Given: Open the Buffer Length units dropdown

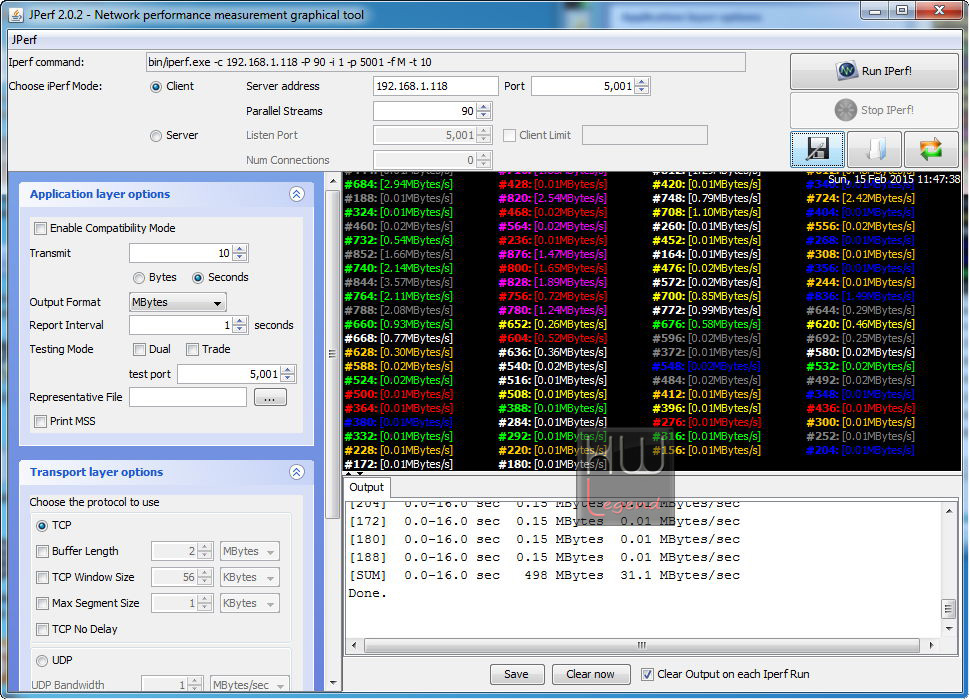Looking at the screenshot, I should coord(249,552).
